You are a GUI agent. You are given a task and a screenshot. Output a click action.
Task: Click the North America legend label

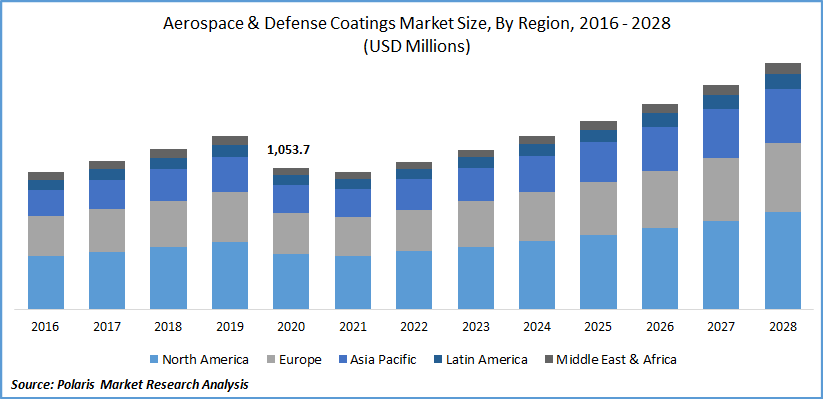click(205, 360)
